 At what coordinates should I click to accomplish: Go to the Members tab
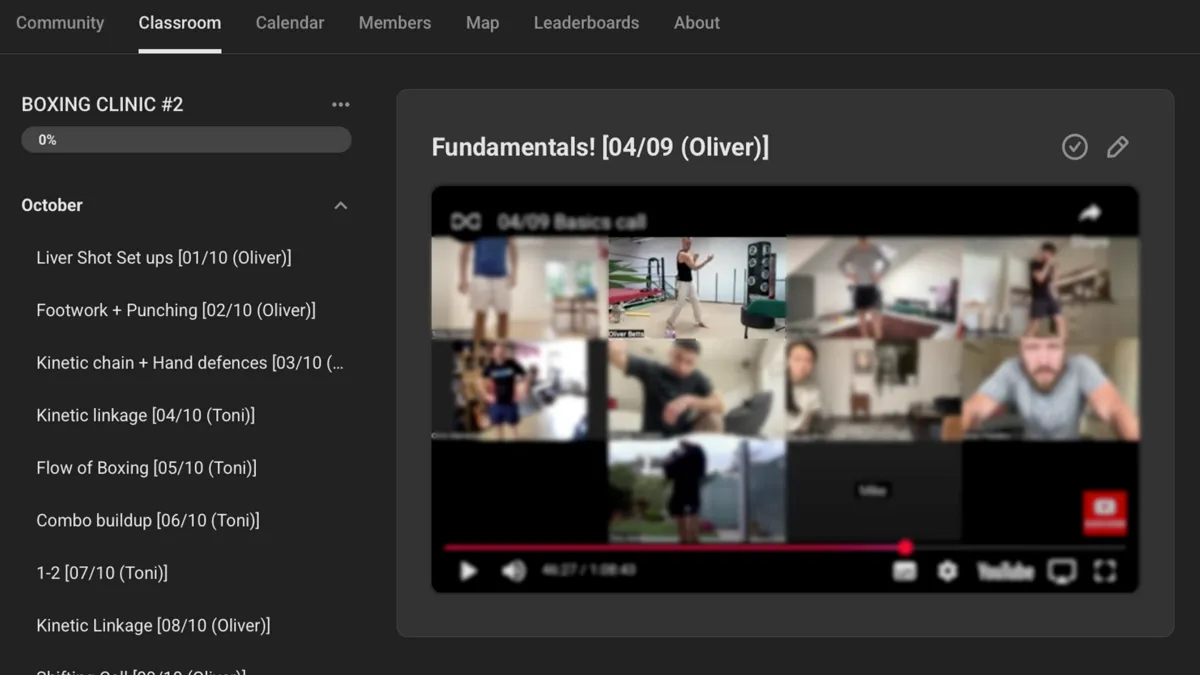[394, 23]
